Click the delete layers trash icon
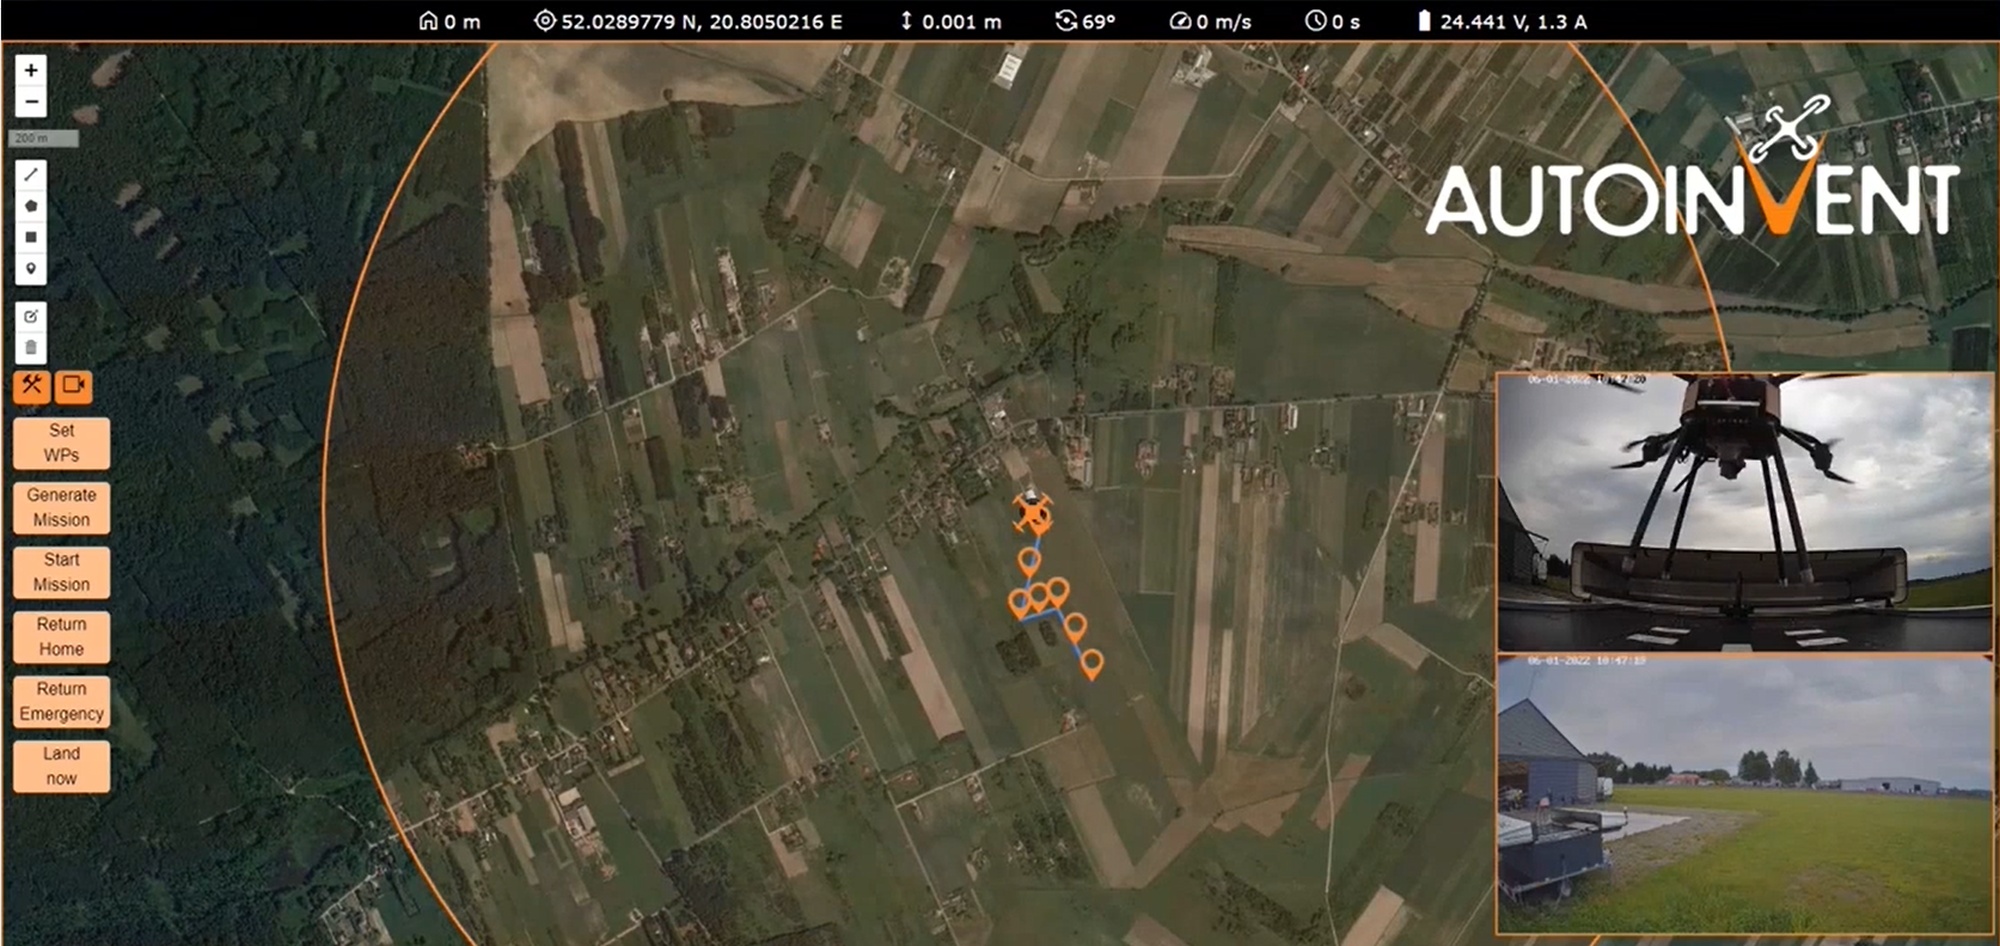Viewport: 2000px width, 946px height. coord(31,348)
